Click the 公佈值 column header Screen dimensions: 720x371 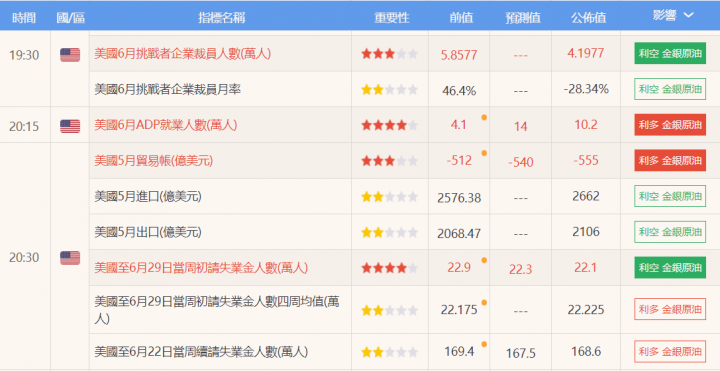[589, 17]
